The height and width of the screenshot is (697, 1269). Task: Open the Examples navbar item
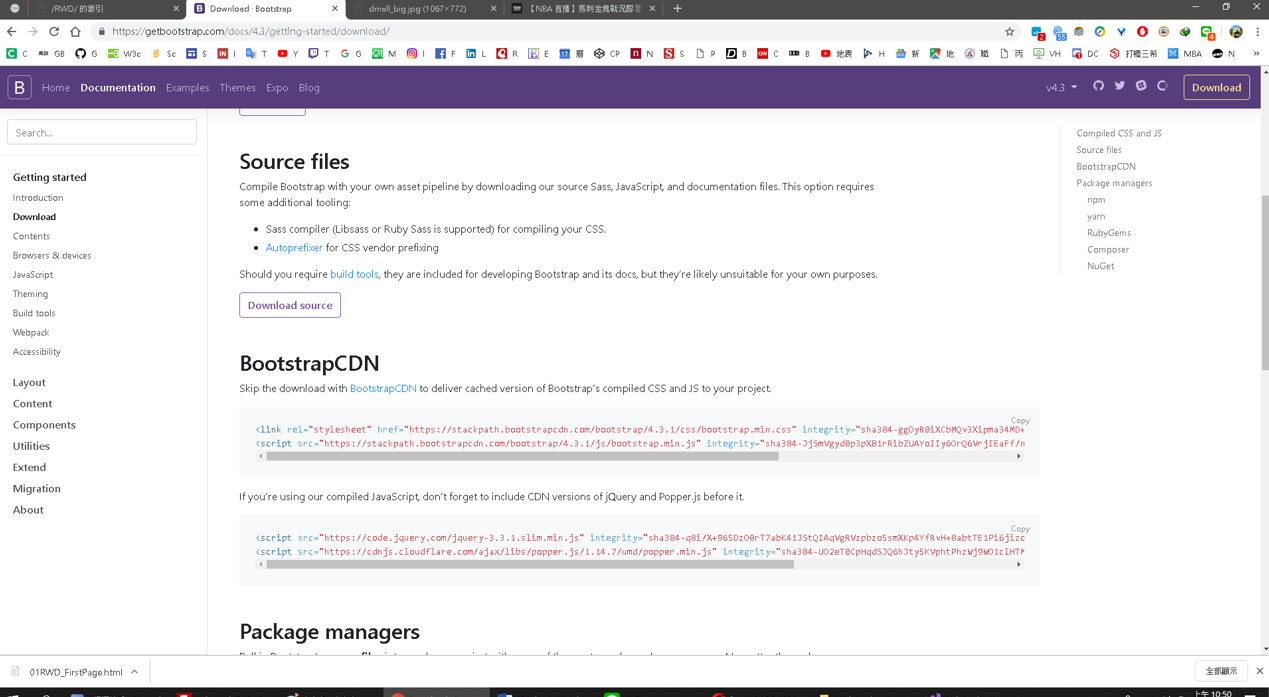click(188, 87)
